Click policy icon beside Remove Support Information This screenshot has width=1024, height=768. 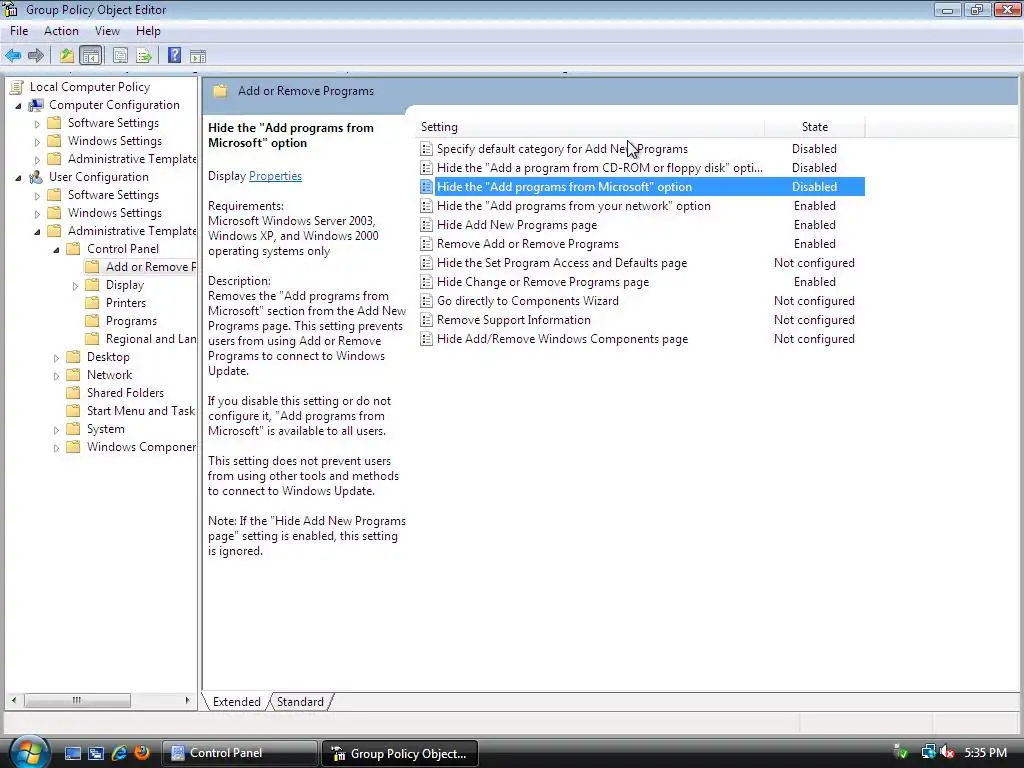coord(426,320)
